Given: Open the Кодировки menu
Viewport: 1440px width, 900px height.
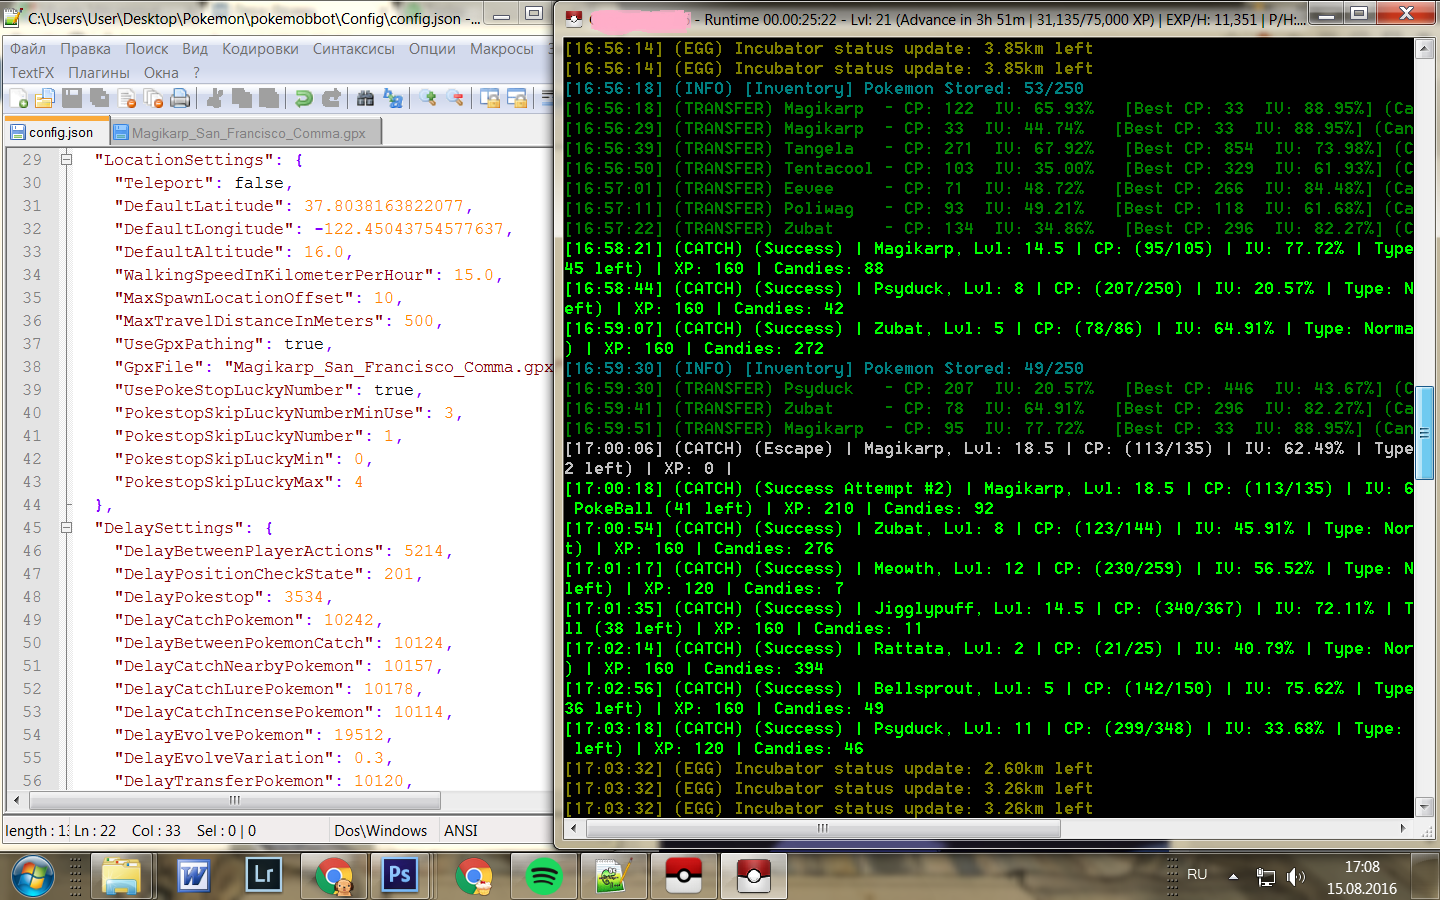Looking at the screenshot, I should [260, 49].
